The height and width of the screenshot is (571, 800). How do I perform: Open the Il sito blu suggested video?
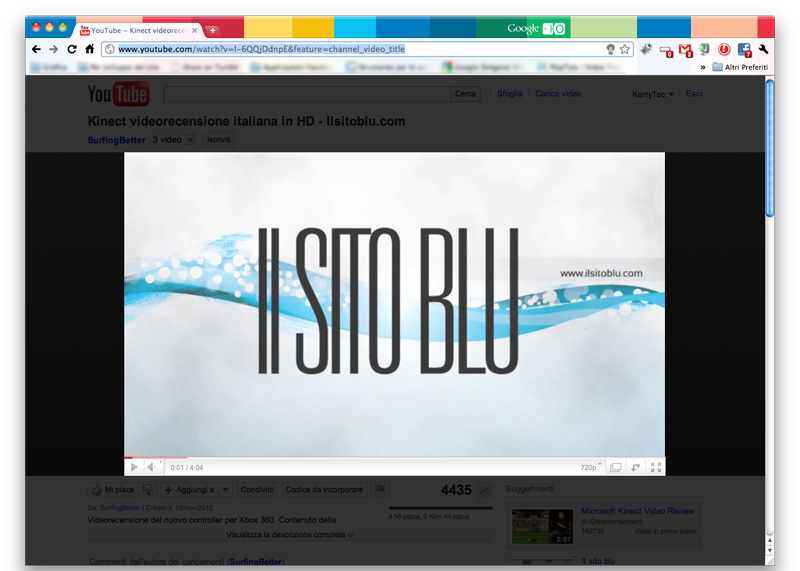point(598,561)
